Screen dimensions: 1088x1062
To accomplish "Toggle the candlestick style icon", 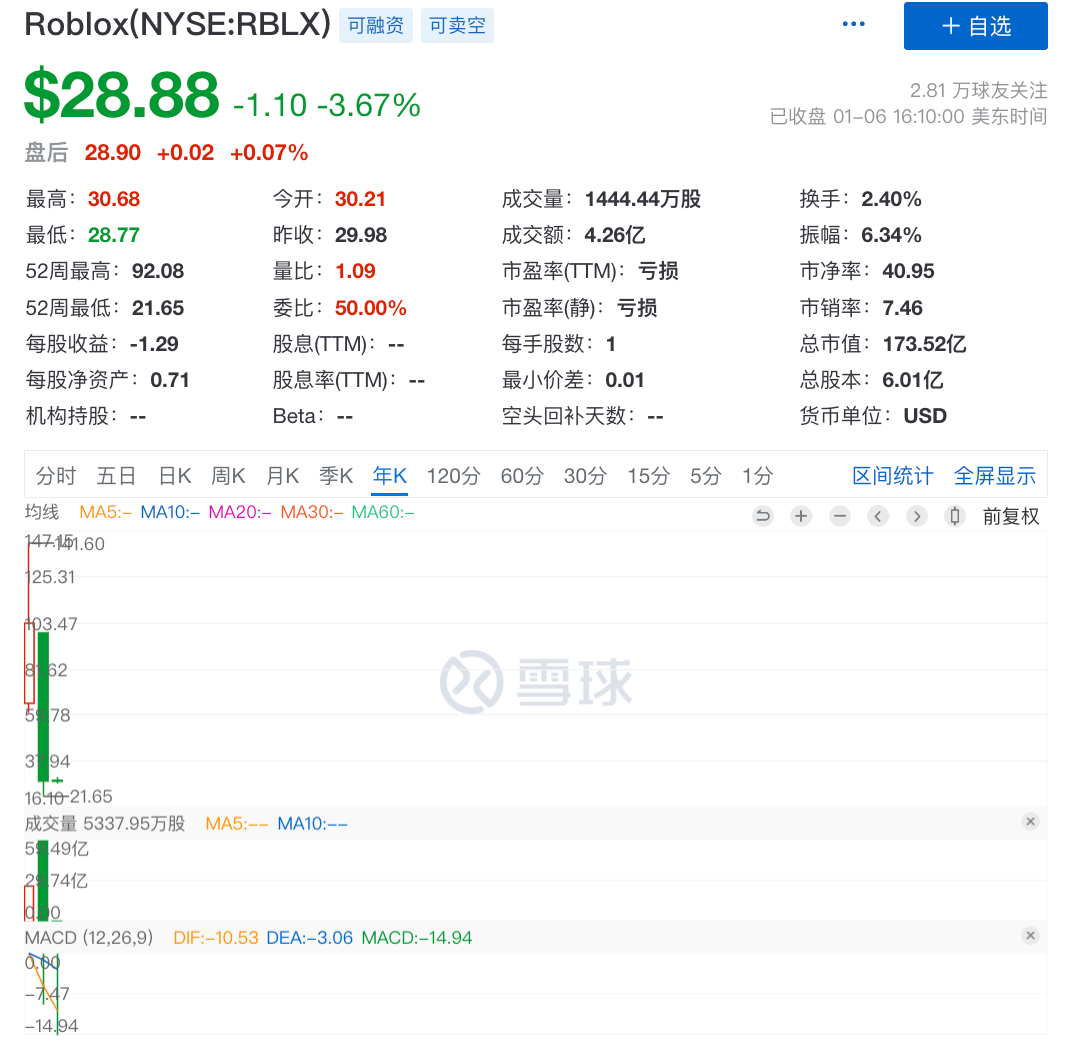I will coord(955,516).
